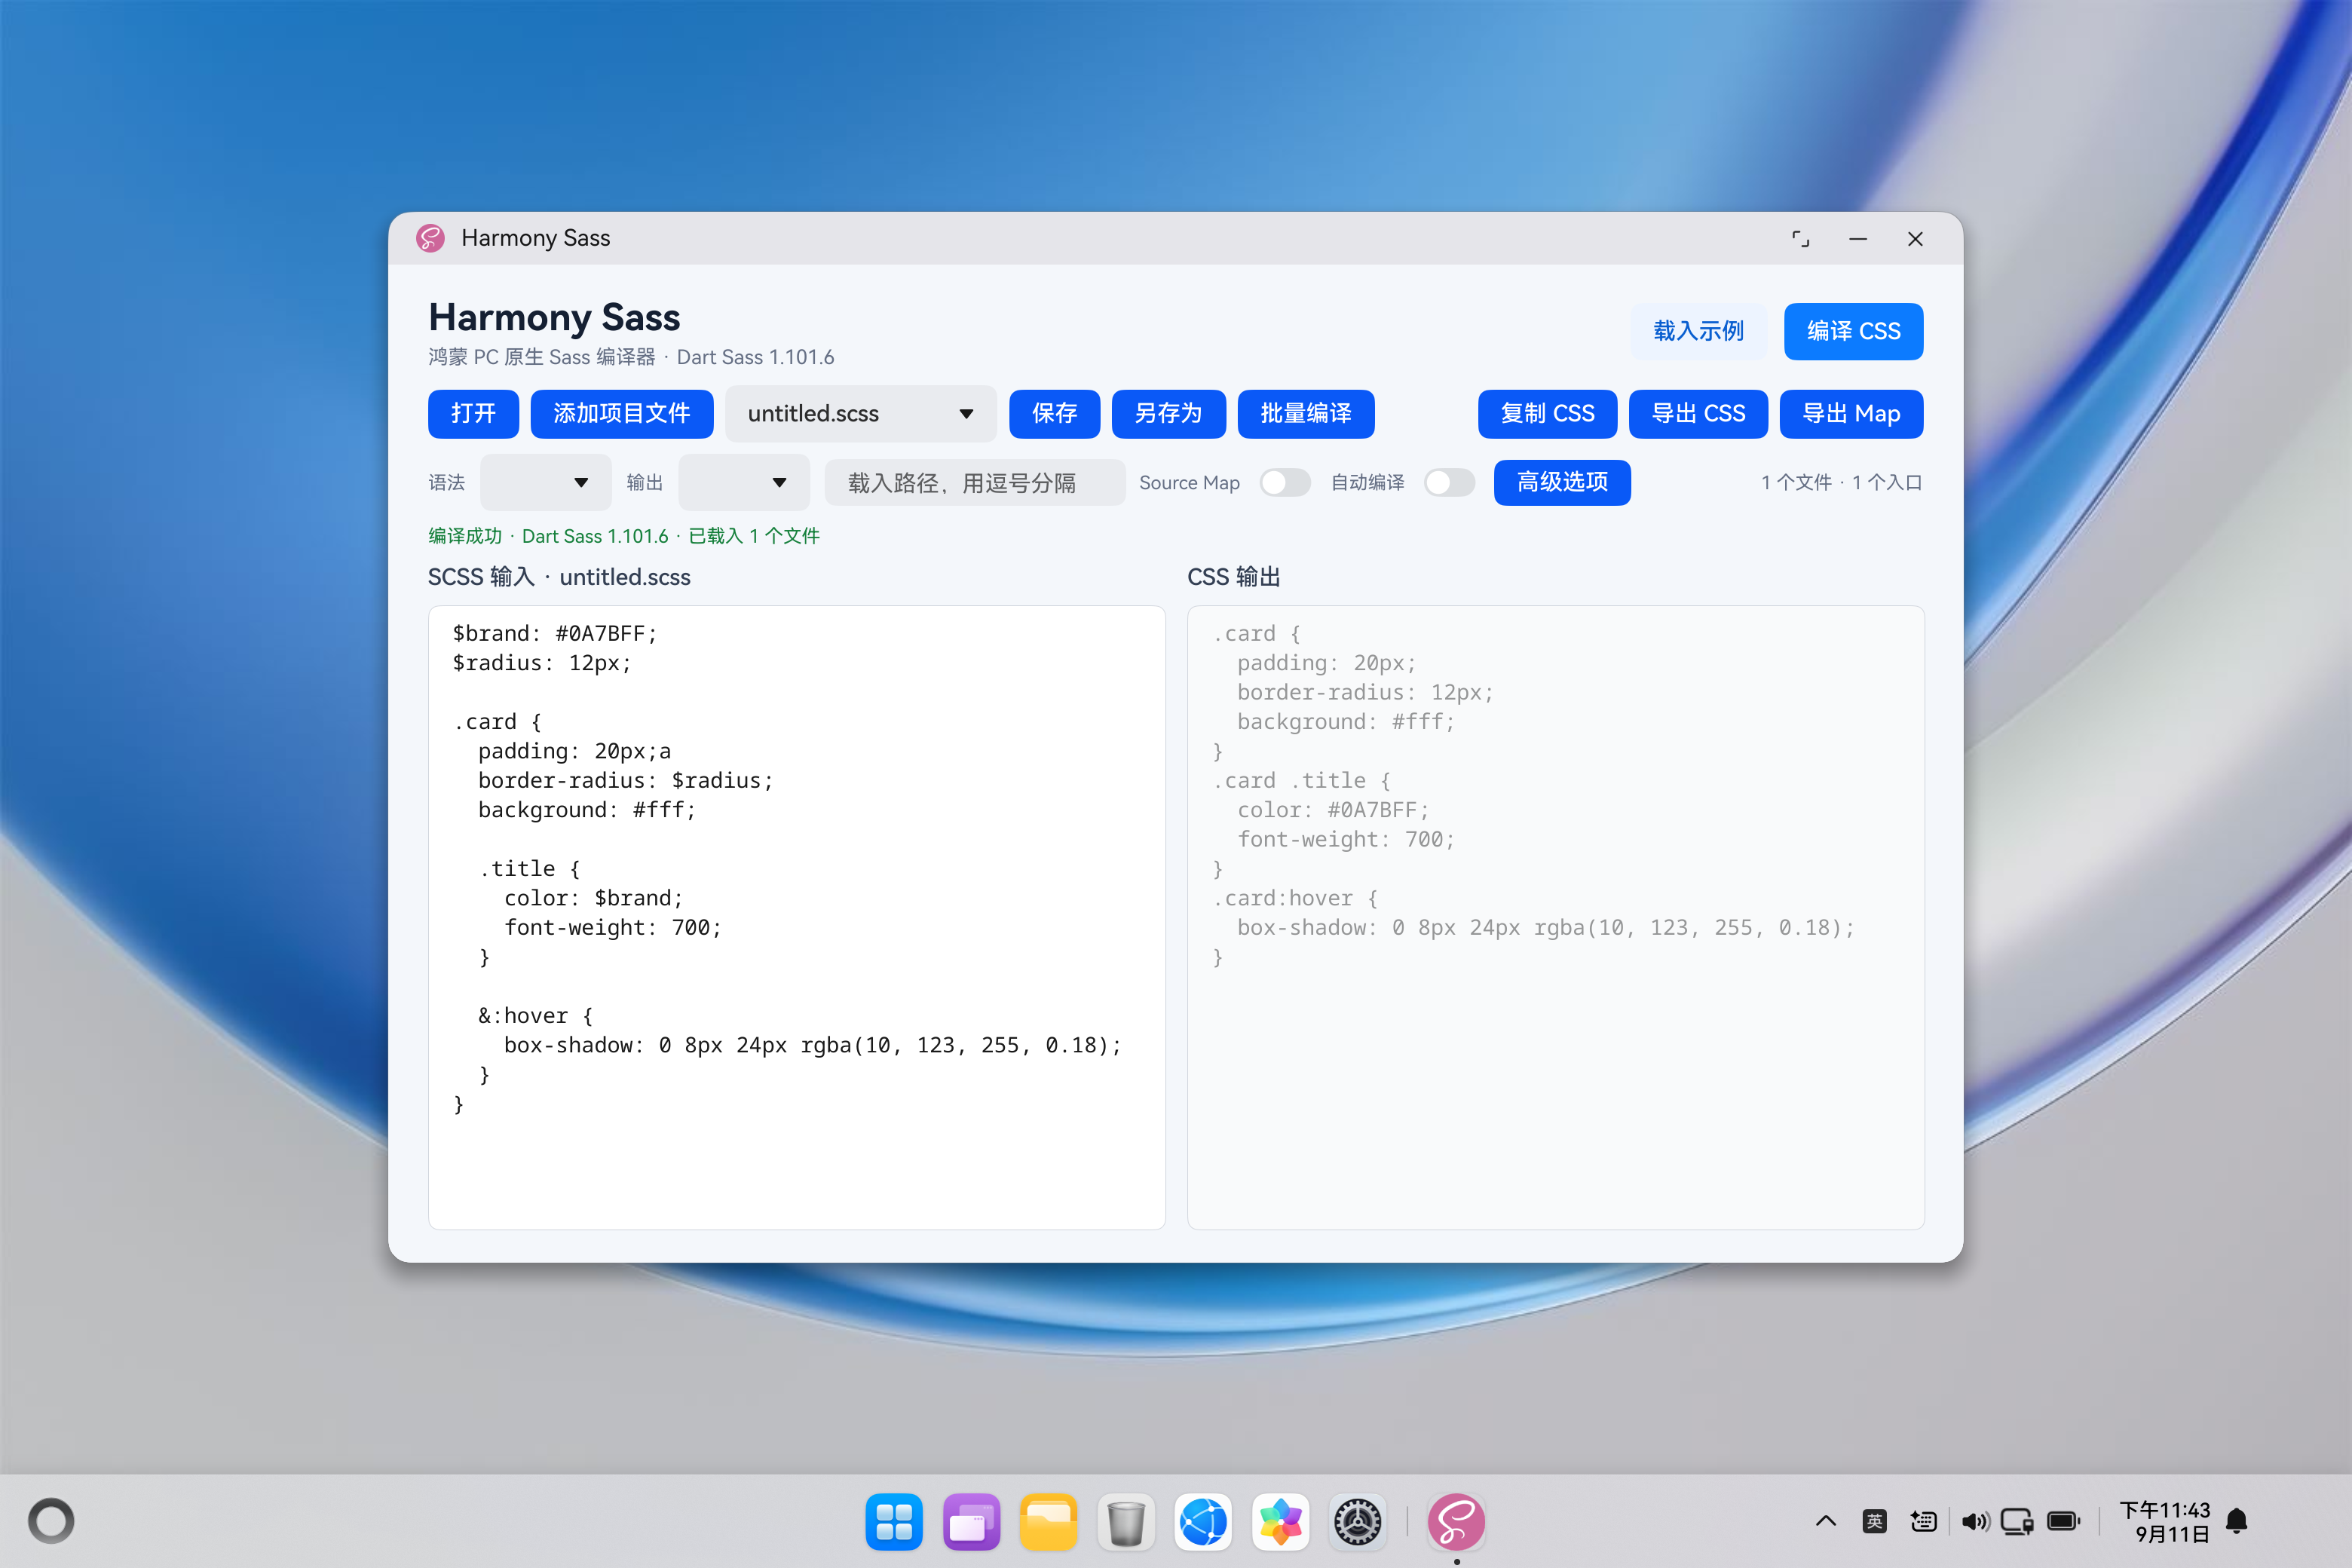Click inside the SCSS input editor
This screenshot has height=1568, width=2352.
point(797,917)
